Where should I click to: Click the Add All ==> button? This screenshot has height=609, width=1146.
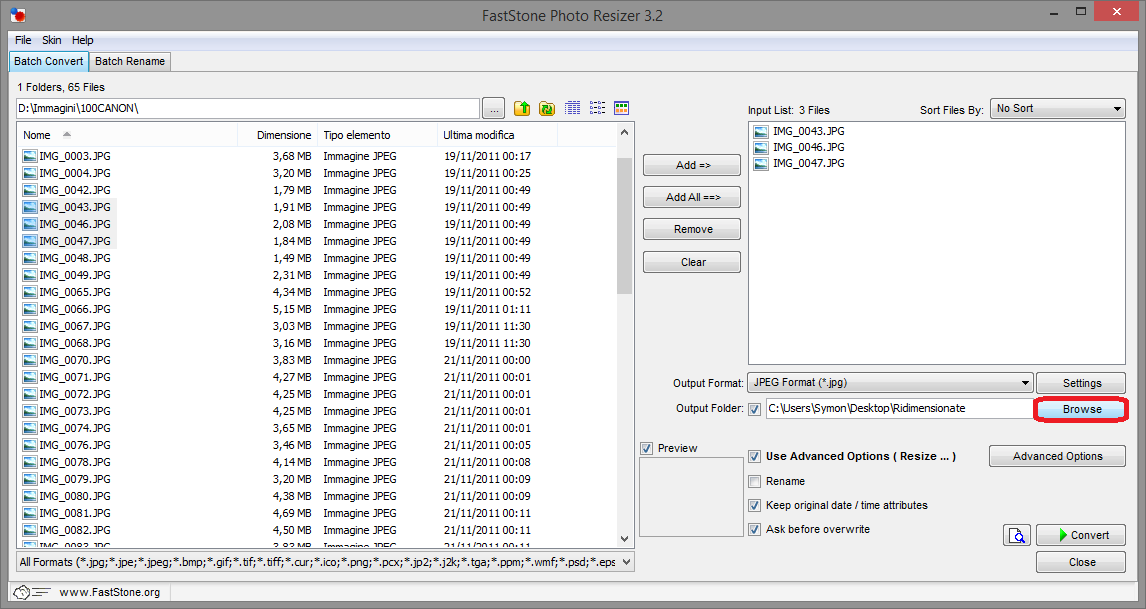click(692, 197)
